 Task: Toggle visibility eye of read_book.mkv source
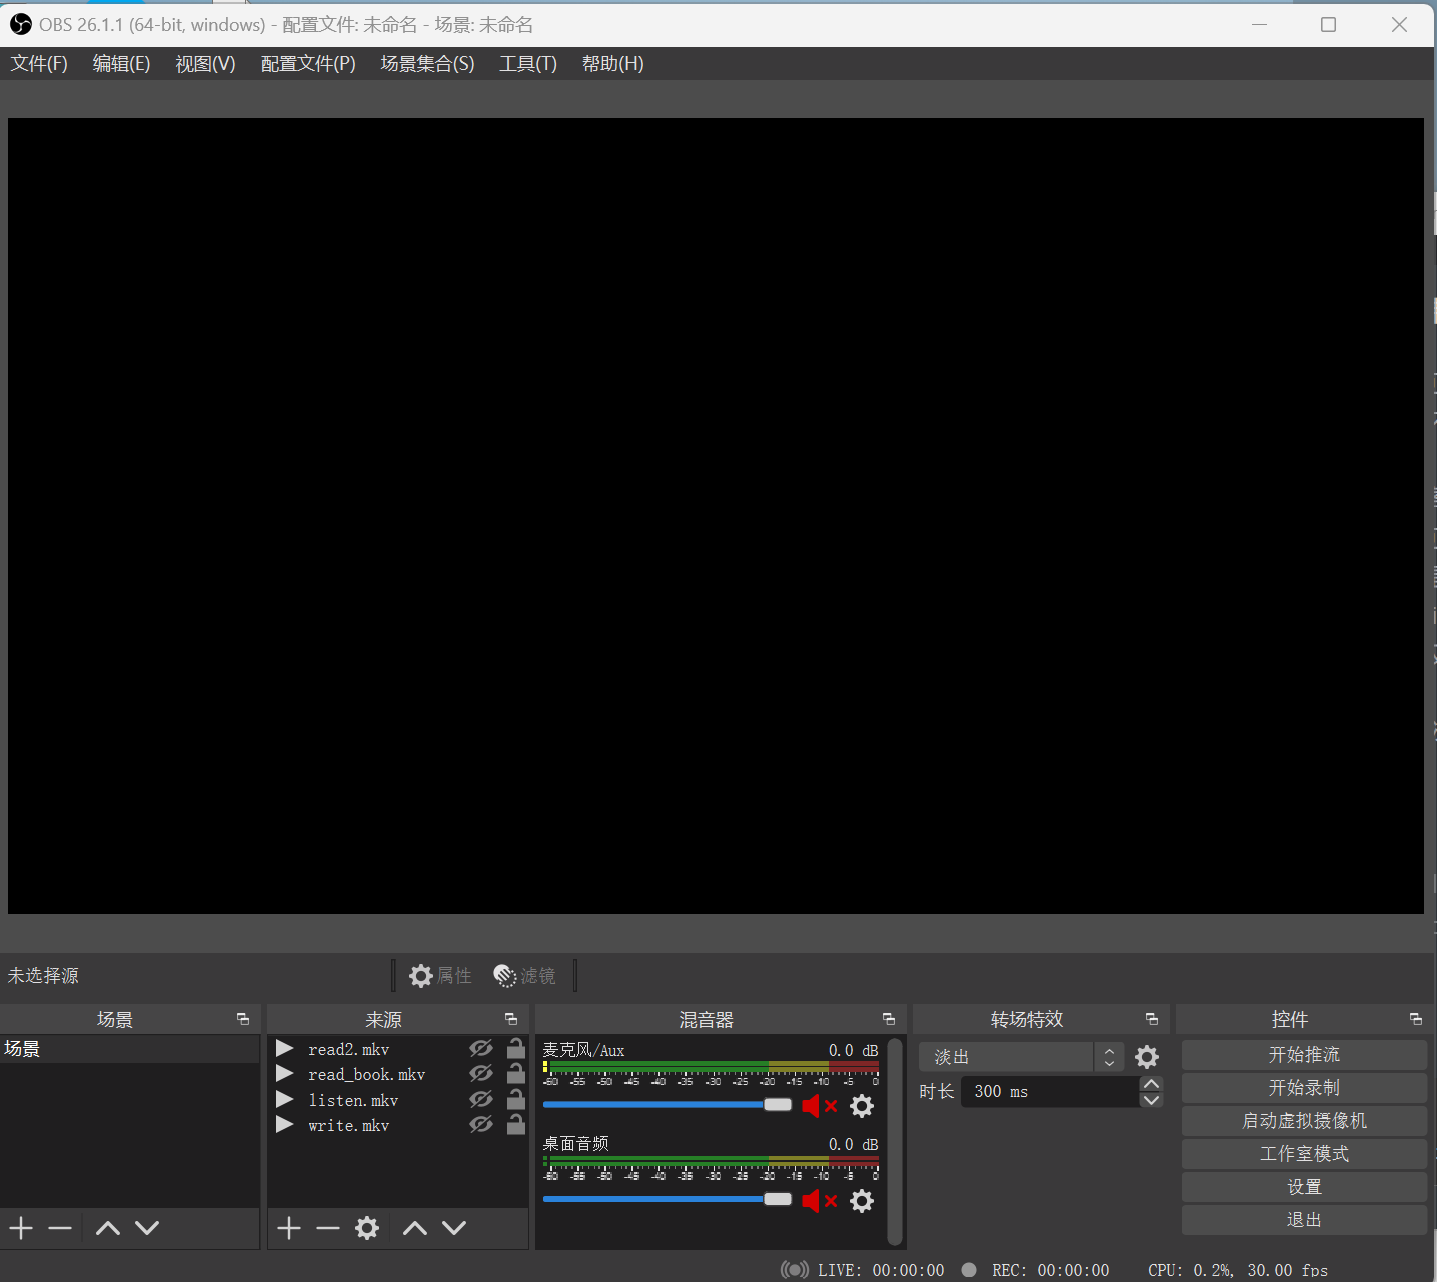pos(481,1073)
